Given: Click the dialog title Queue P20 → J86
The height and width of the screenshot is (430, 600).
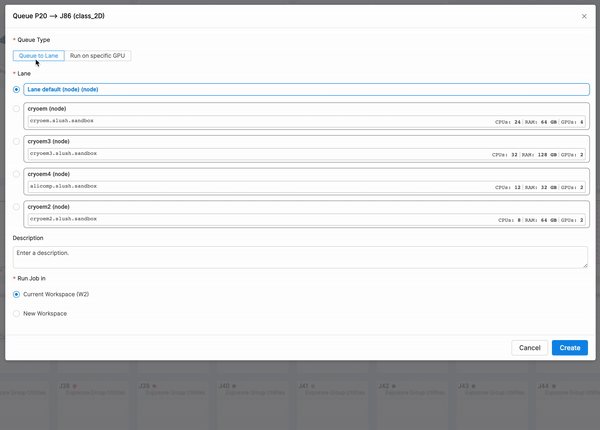Looking at the screenshot, I should tap(59, 16).
